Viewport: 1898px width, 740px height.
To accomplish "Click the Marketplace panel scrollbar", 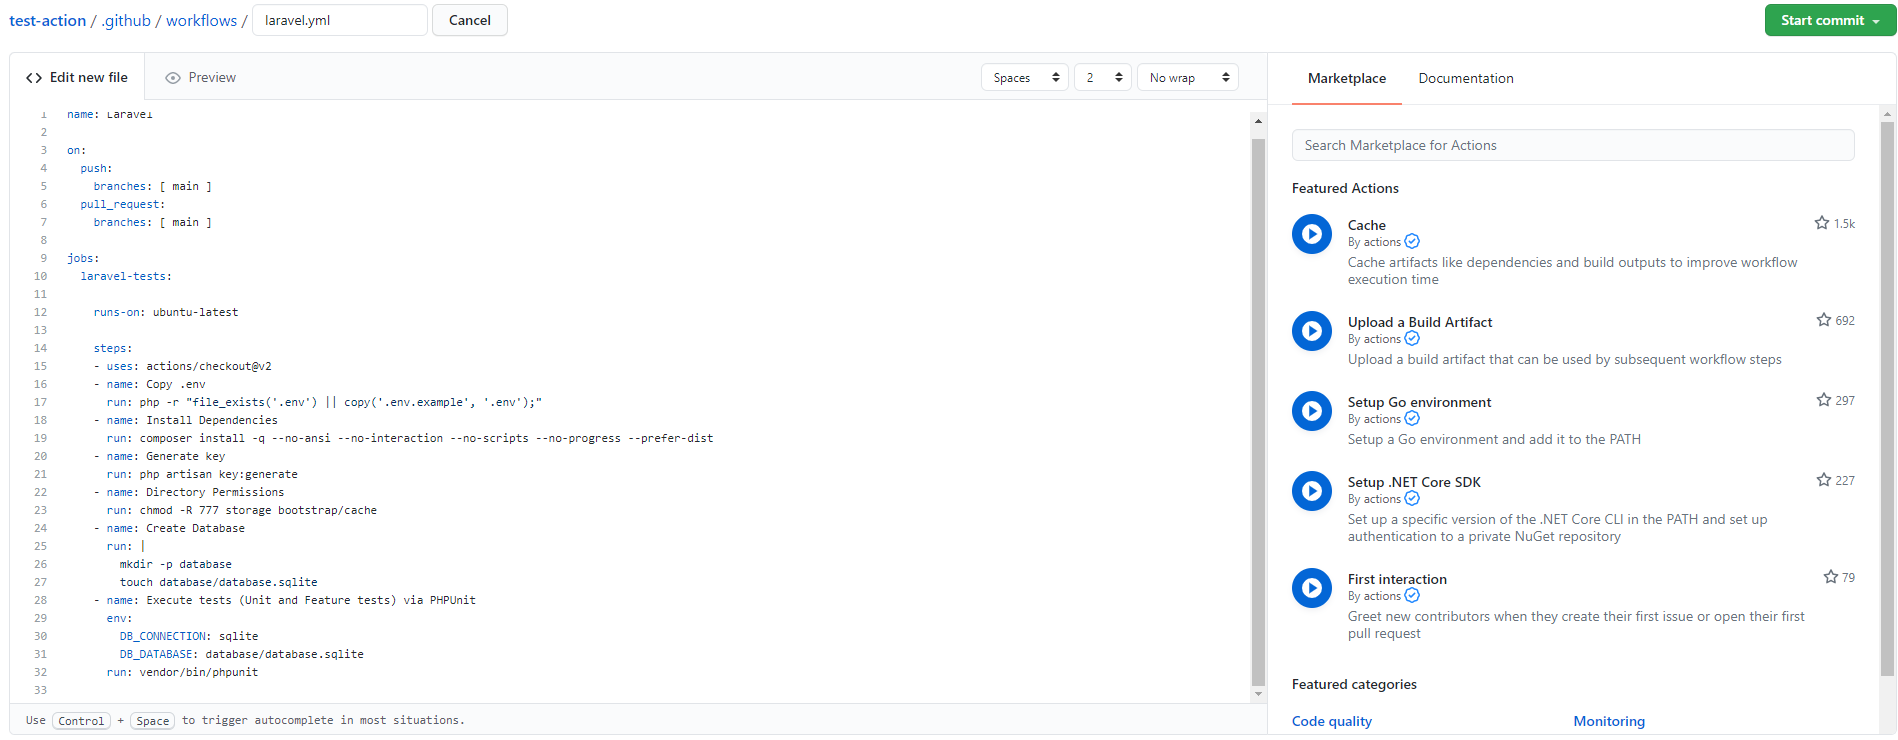I will point(1887,400).
